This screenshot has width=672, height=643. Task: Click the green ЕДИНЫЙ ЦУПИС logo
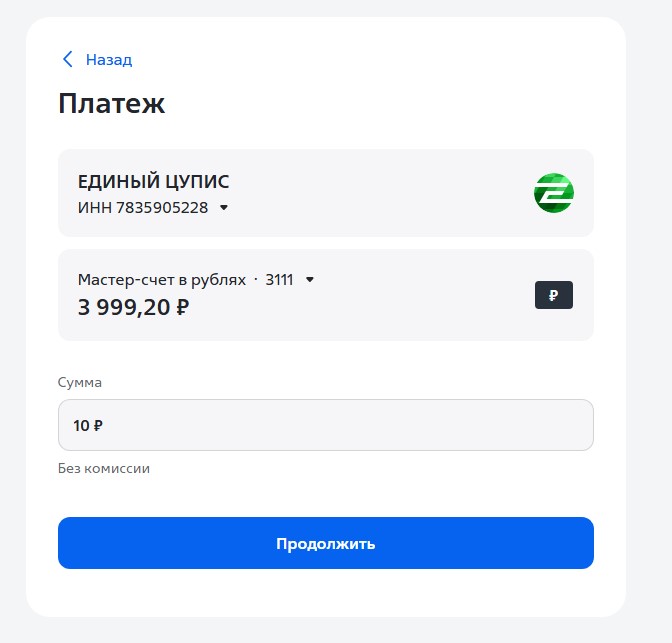click(553, 193)
